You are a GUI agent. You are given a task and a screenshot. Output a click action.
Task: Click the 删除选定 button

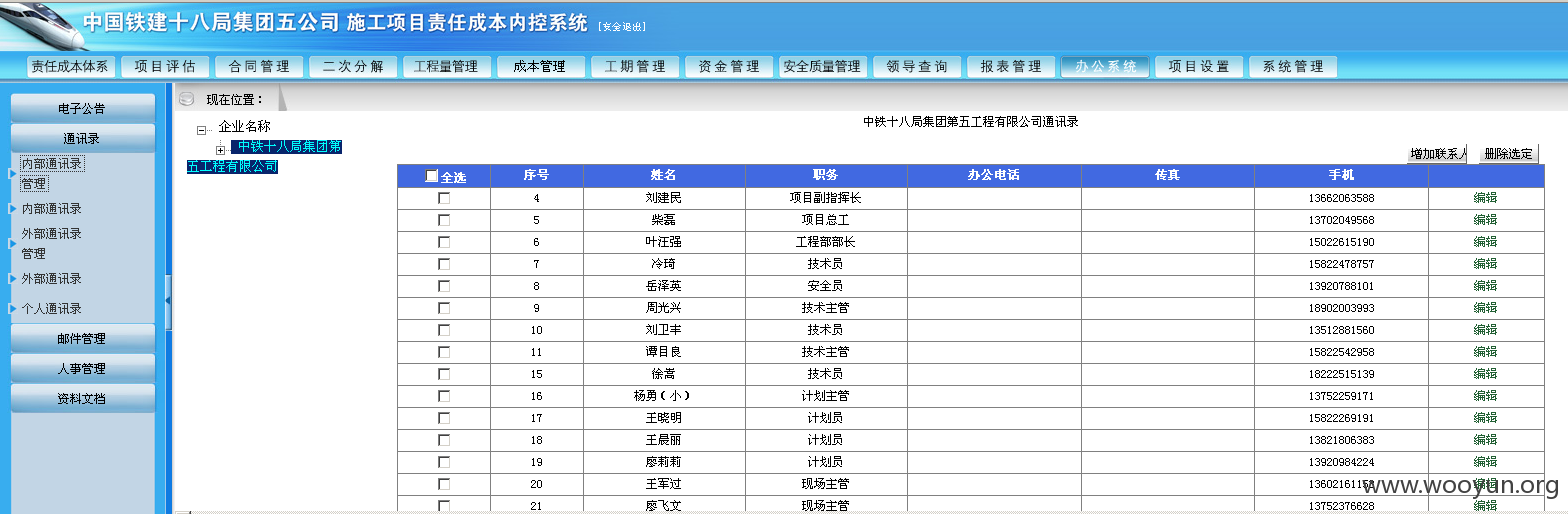[x=1508, y=154]
